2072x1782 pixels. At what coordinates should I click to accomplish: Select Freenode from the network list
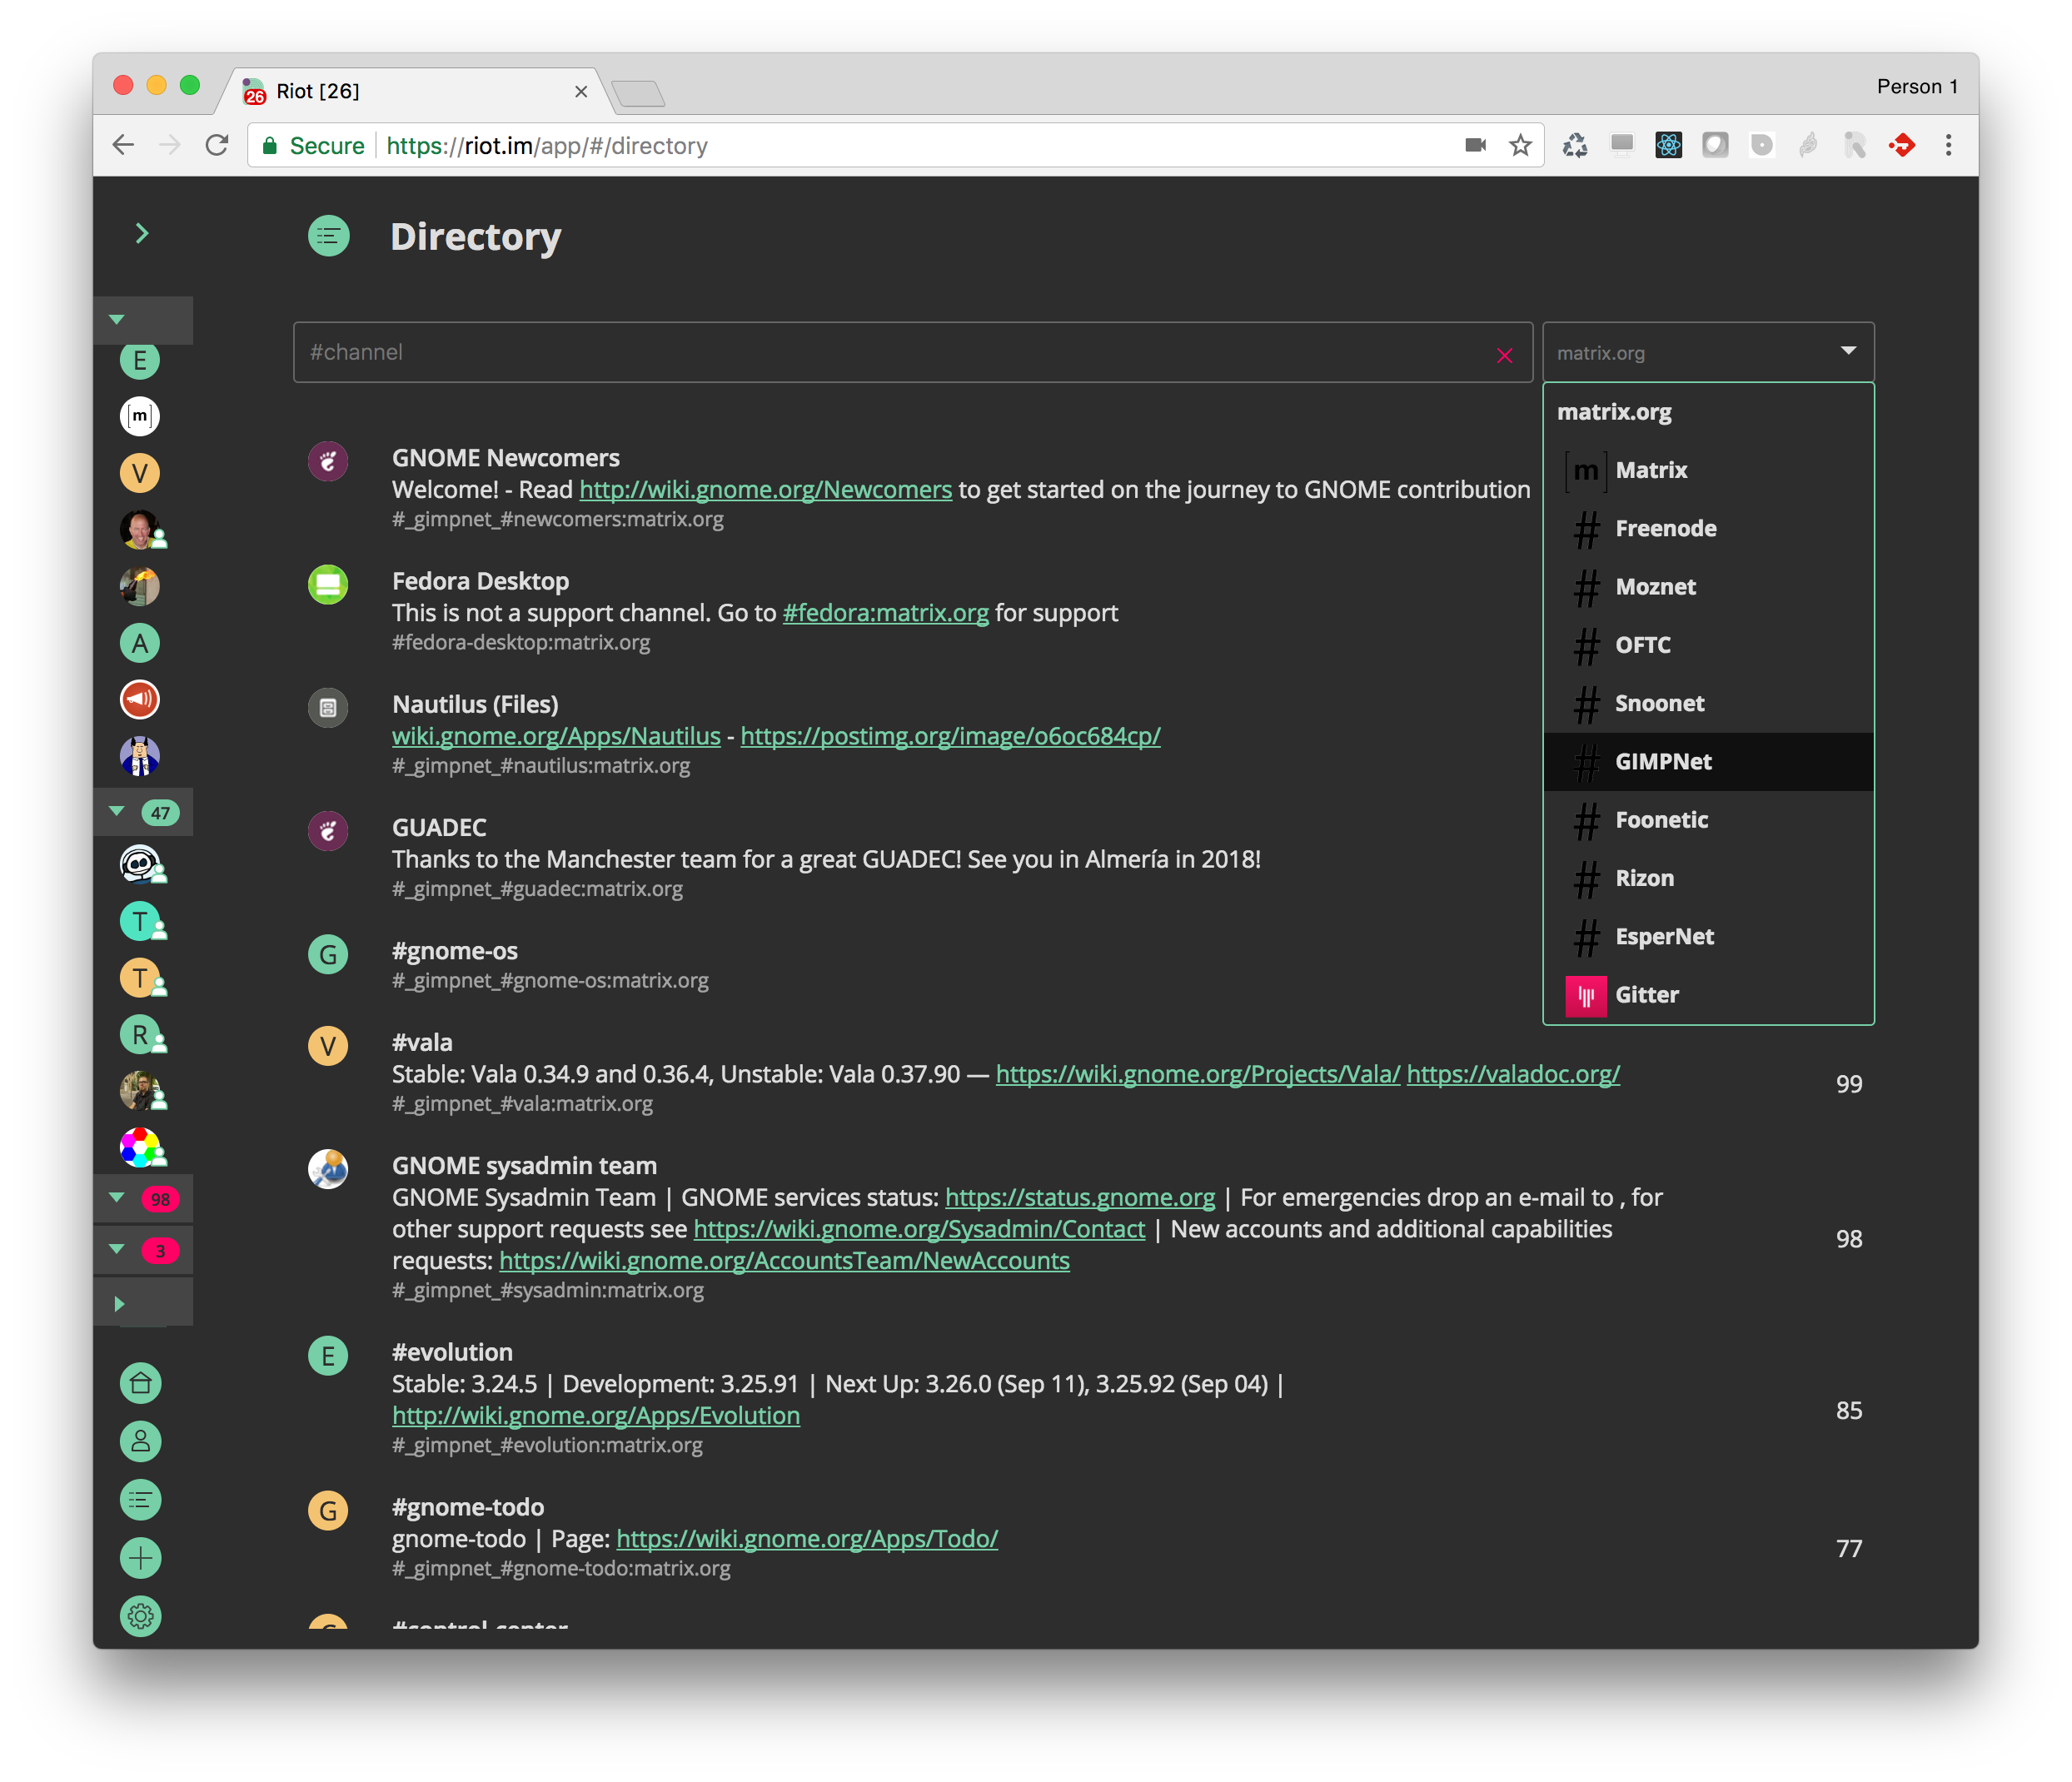point(1665,528)
